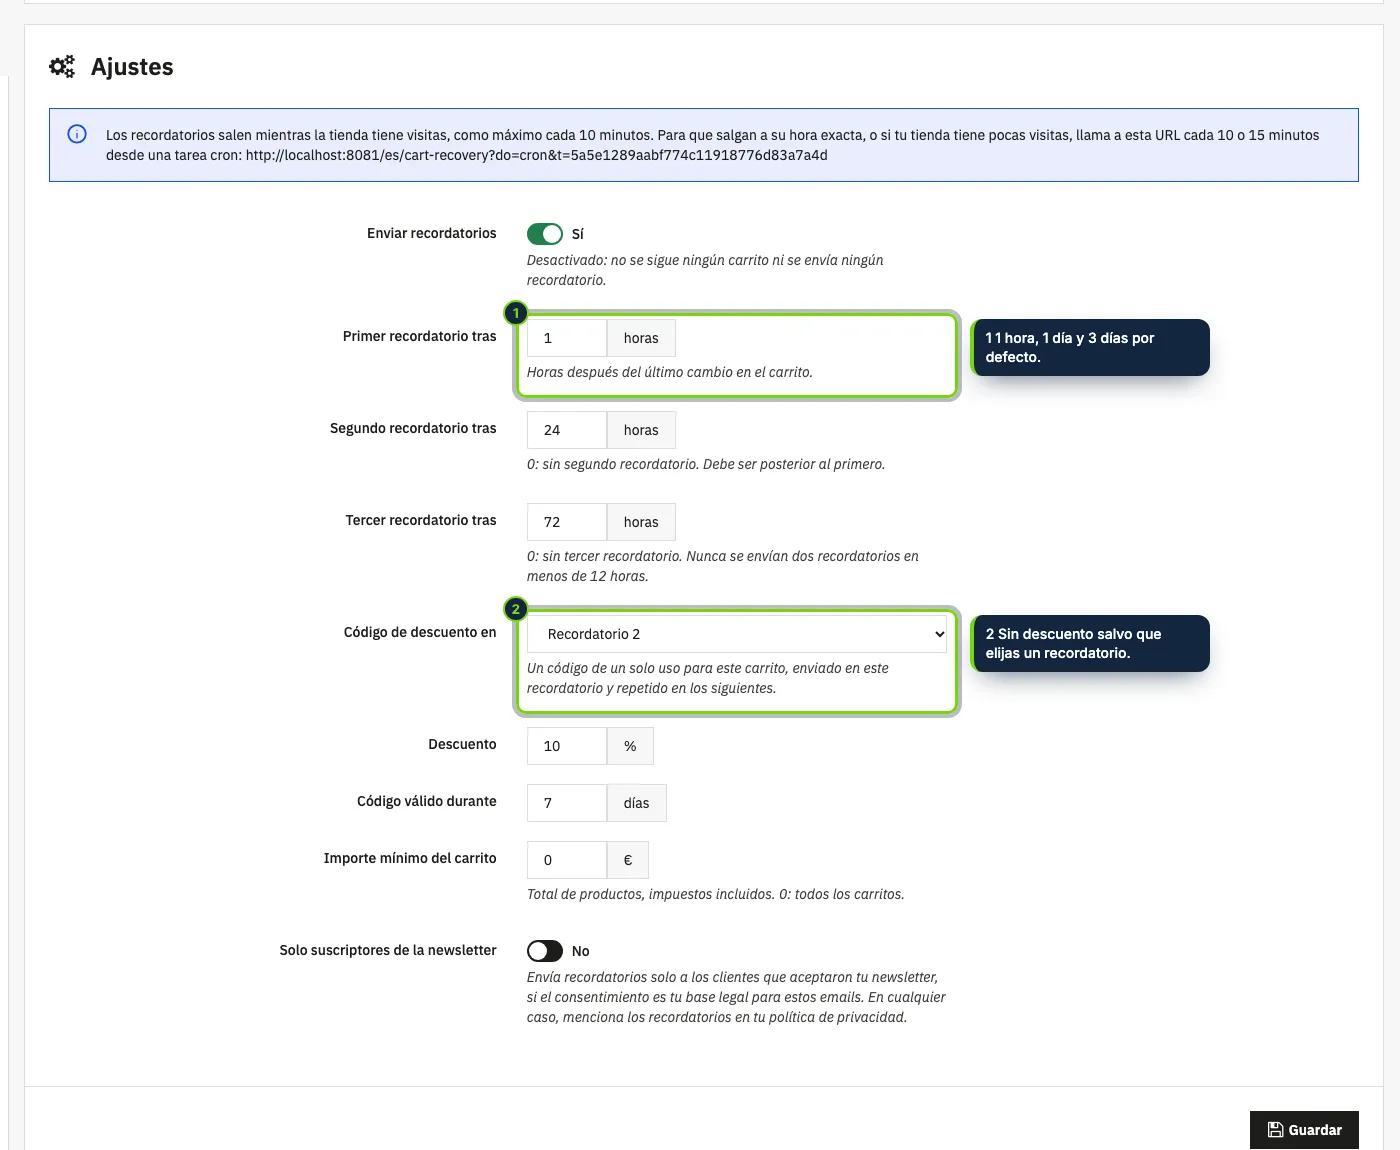Click the "Sí" text beside the toggle
The height and width of the screenshot is (1150, 1400).
pos(578,234)
